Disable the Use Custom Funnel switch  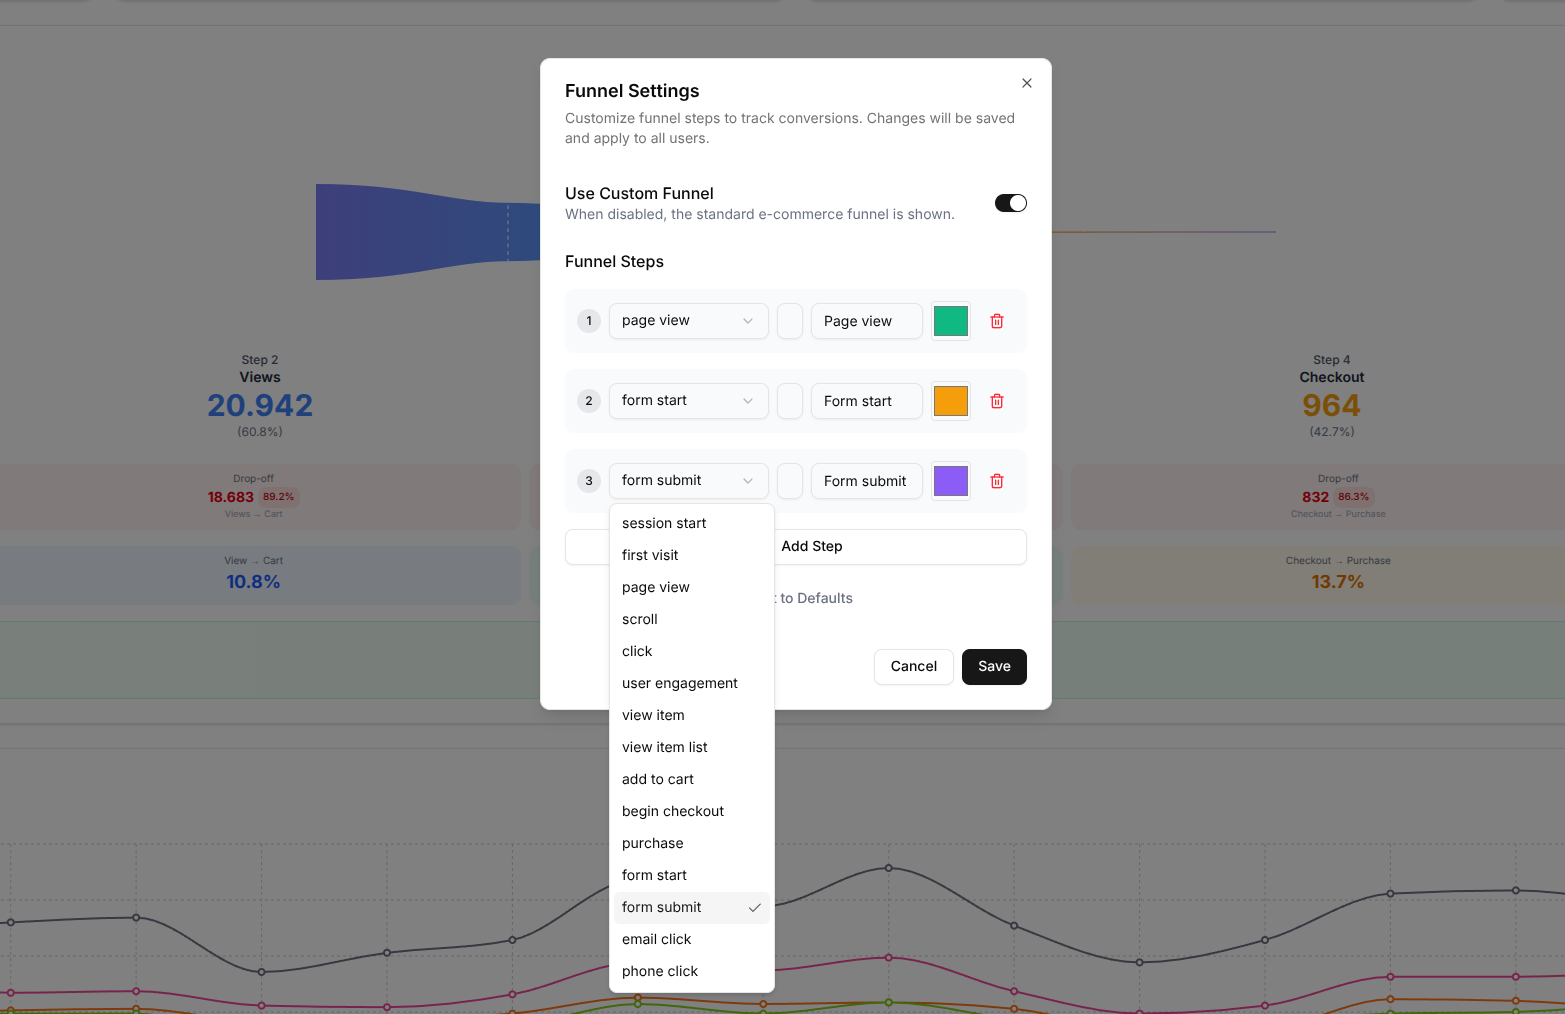pos(1010,202)
